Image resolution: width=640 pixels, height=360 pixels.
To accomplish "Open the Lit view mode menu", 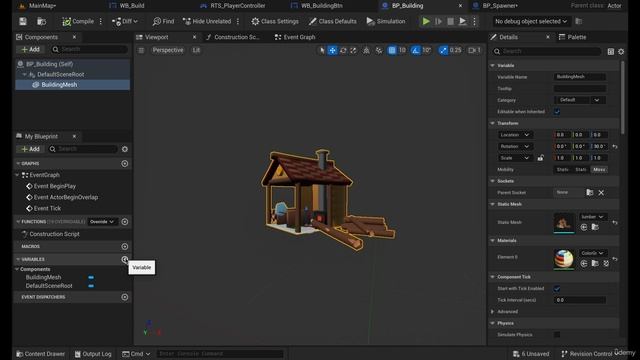I will pyautogui.click(x=196, y=50).
